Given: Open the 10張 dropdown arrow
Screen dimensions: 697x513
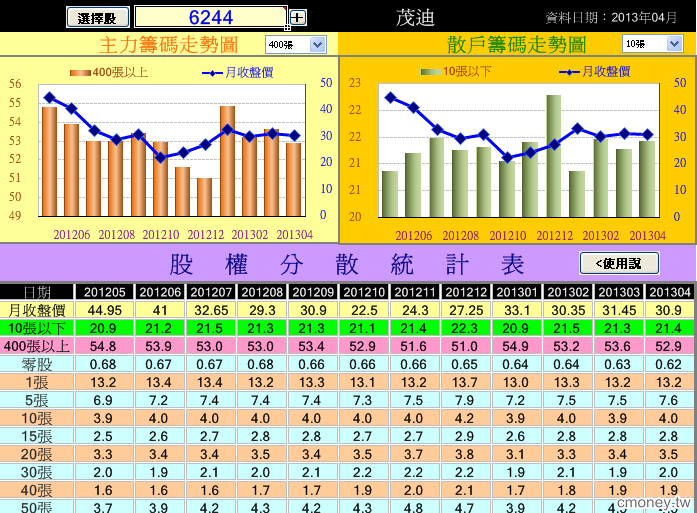Looking at the screenshot, I should [x=674, y=44].
